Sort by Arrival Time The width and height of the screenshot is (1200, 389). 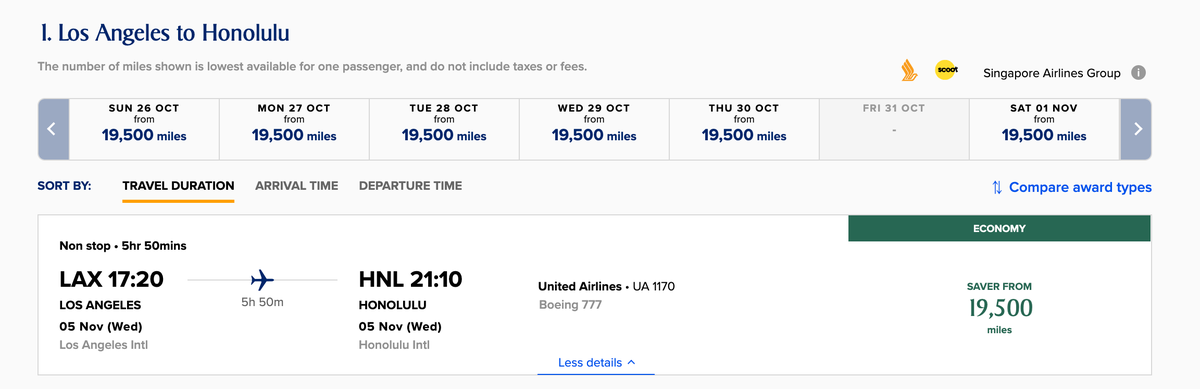point(297,186)
